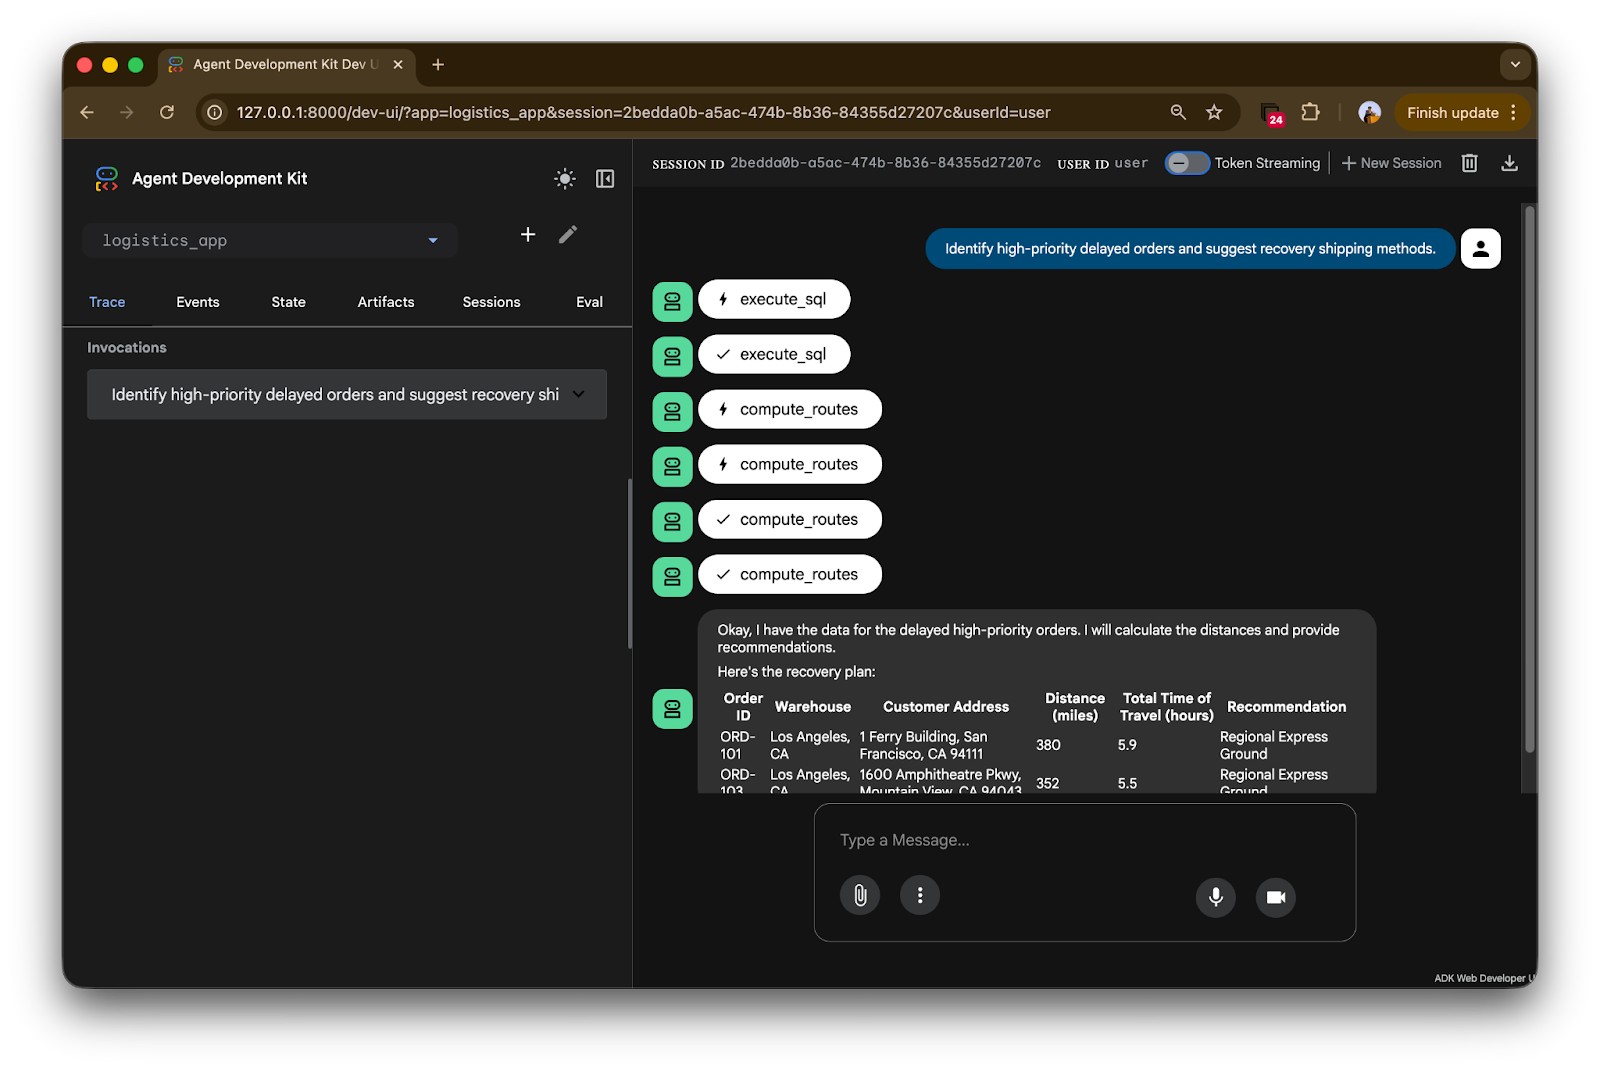The width and height of the screenshot is (1600, 1071).
Task: Click the plus icon next to logistics_app
Action: 527,234
